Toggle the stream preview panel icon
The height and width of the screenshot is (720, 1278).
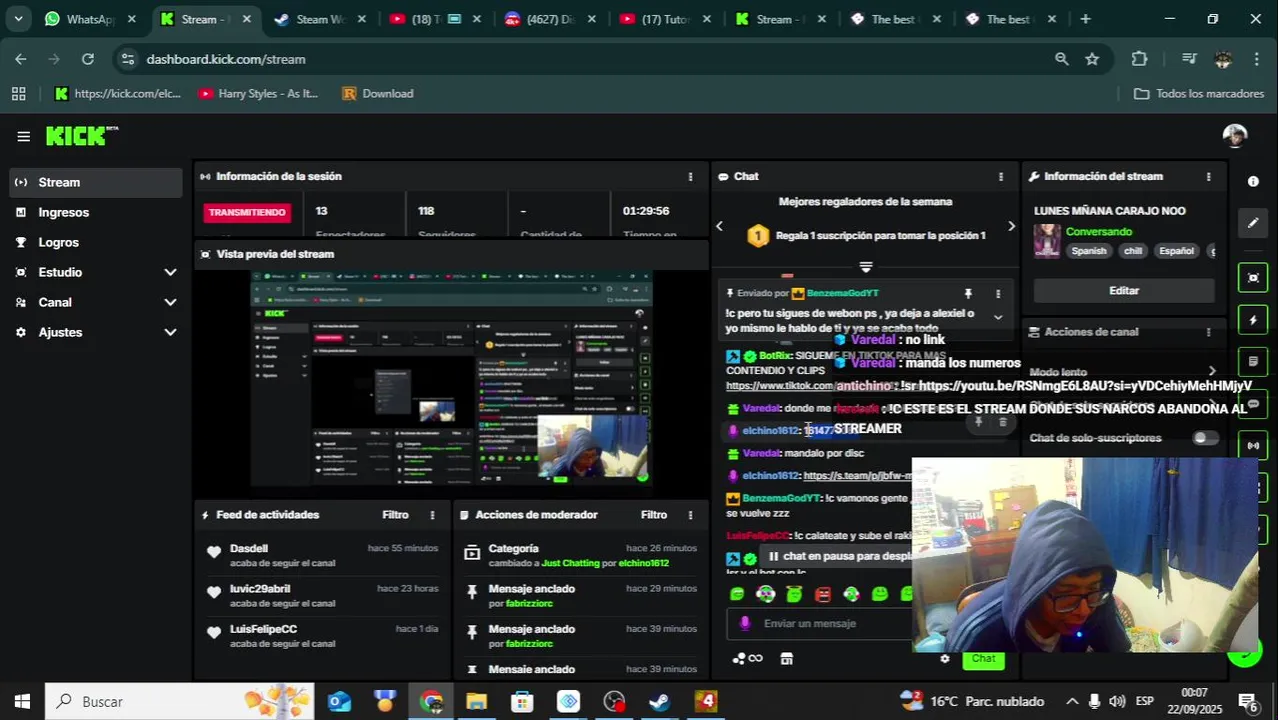coord(1253,278)
